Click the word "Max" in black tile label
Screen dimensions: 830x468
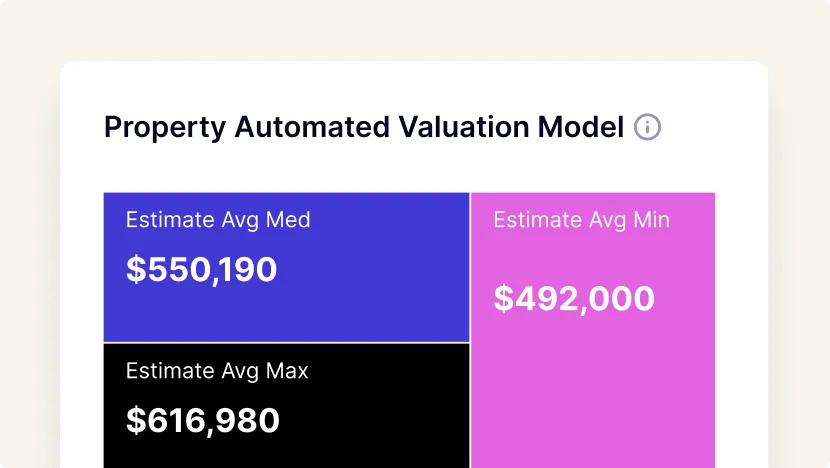point(287,371)
